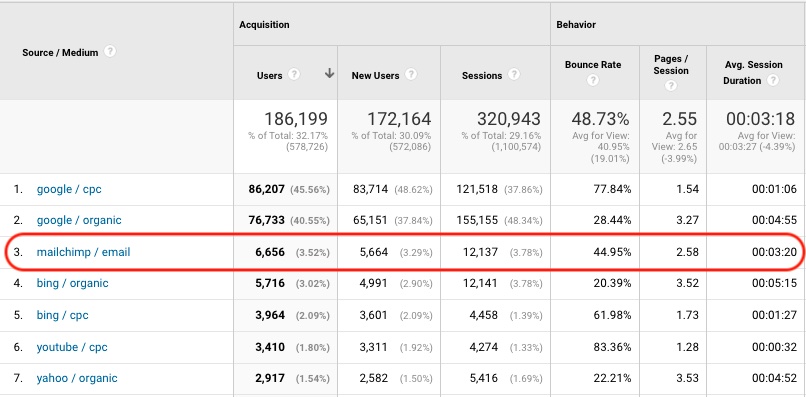Sort table by New Users column header
The height and width of the screenshot is (397, 806).
click(x=375, y=75)
